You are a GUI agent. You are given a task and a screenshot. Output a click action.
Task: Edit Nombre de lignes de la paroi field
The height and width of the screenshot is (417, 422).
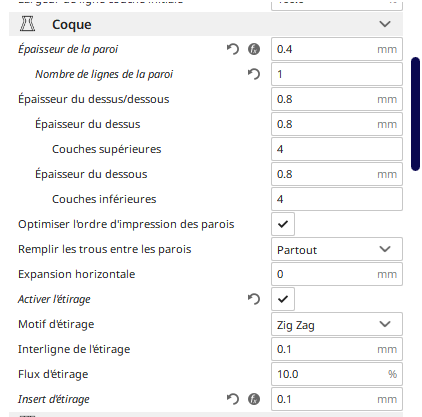coord(337,74)
